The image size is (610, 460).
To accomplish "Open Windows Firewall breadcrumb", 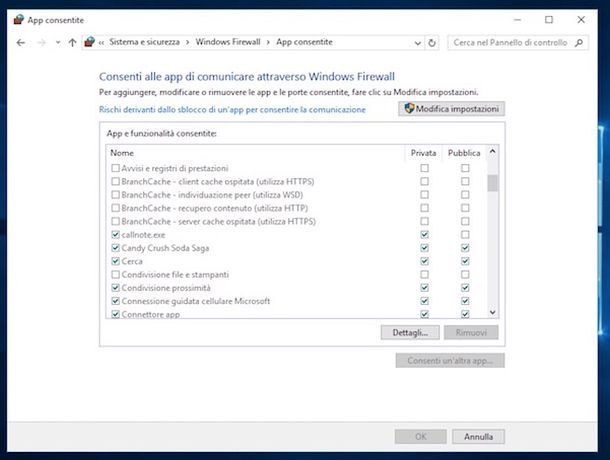I will click(x=228, y=42).
